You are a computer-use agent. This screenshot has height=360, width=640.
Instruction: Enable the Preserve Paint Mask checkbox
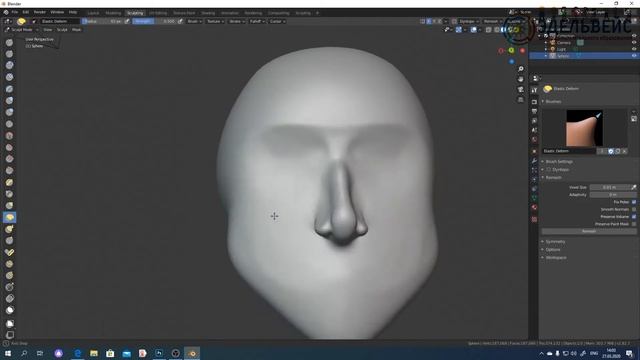634,224
